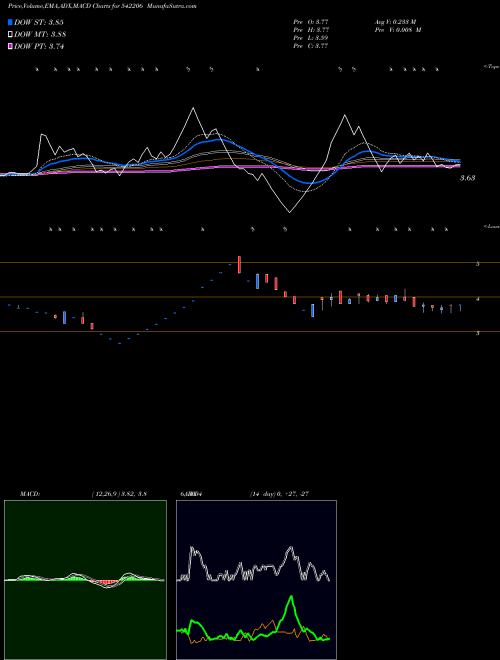Click the thick blue DOW ST moving average line
500x660 pixels.
point(217,139)
